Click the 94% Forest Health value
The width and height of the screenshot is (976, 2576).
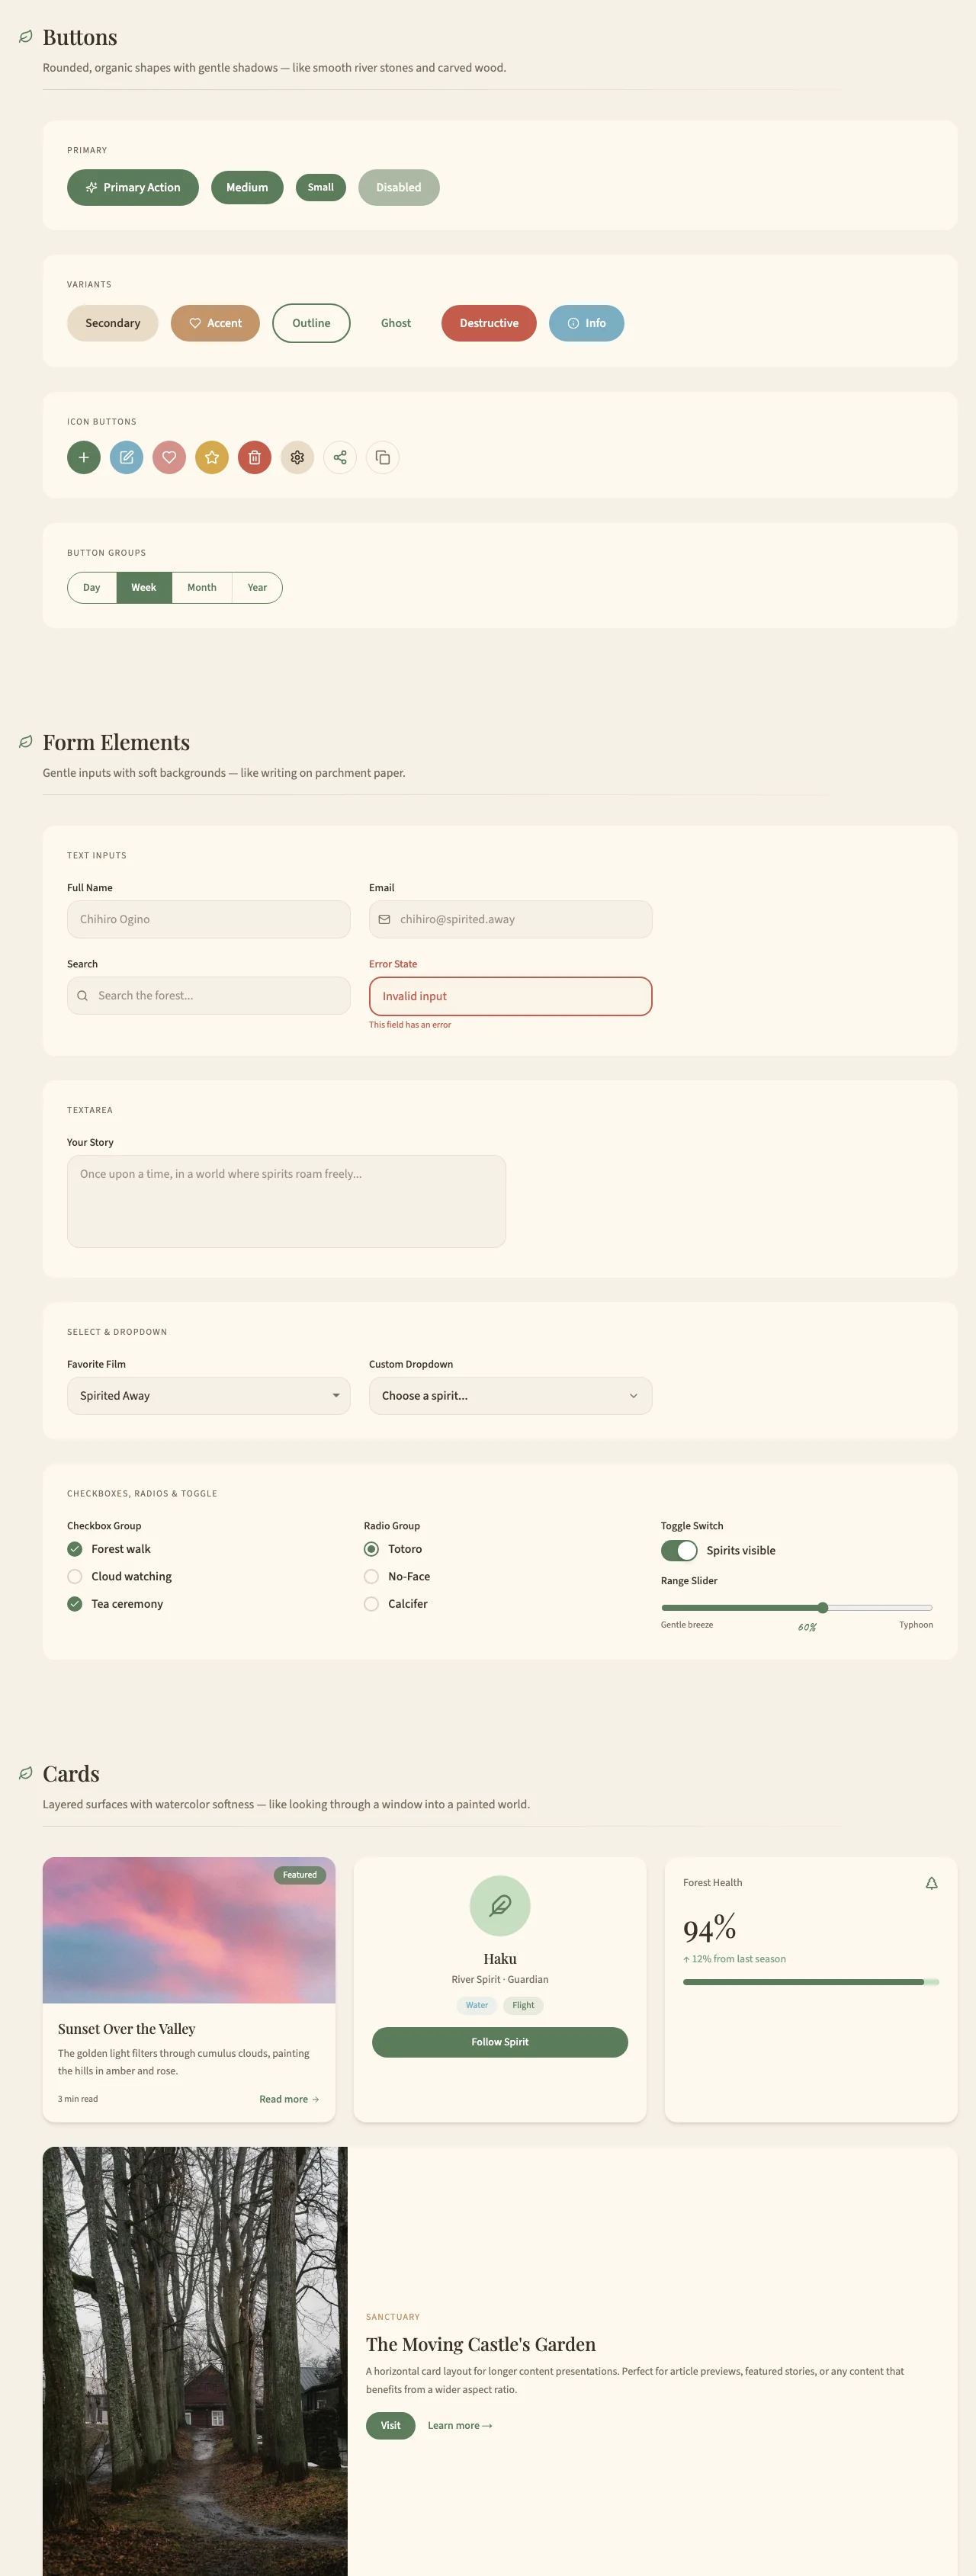(710, 1929)
